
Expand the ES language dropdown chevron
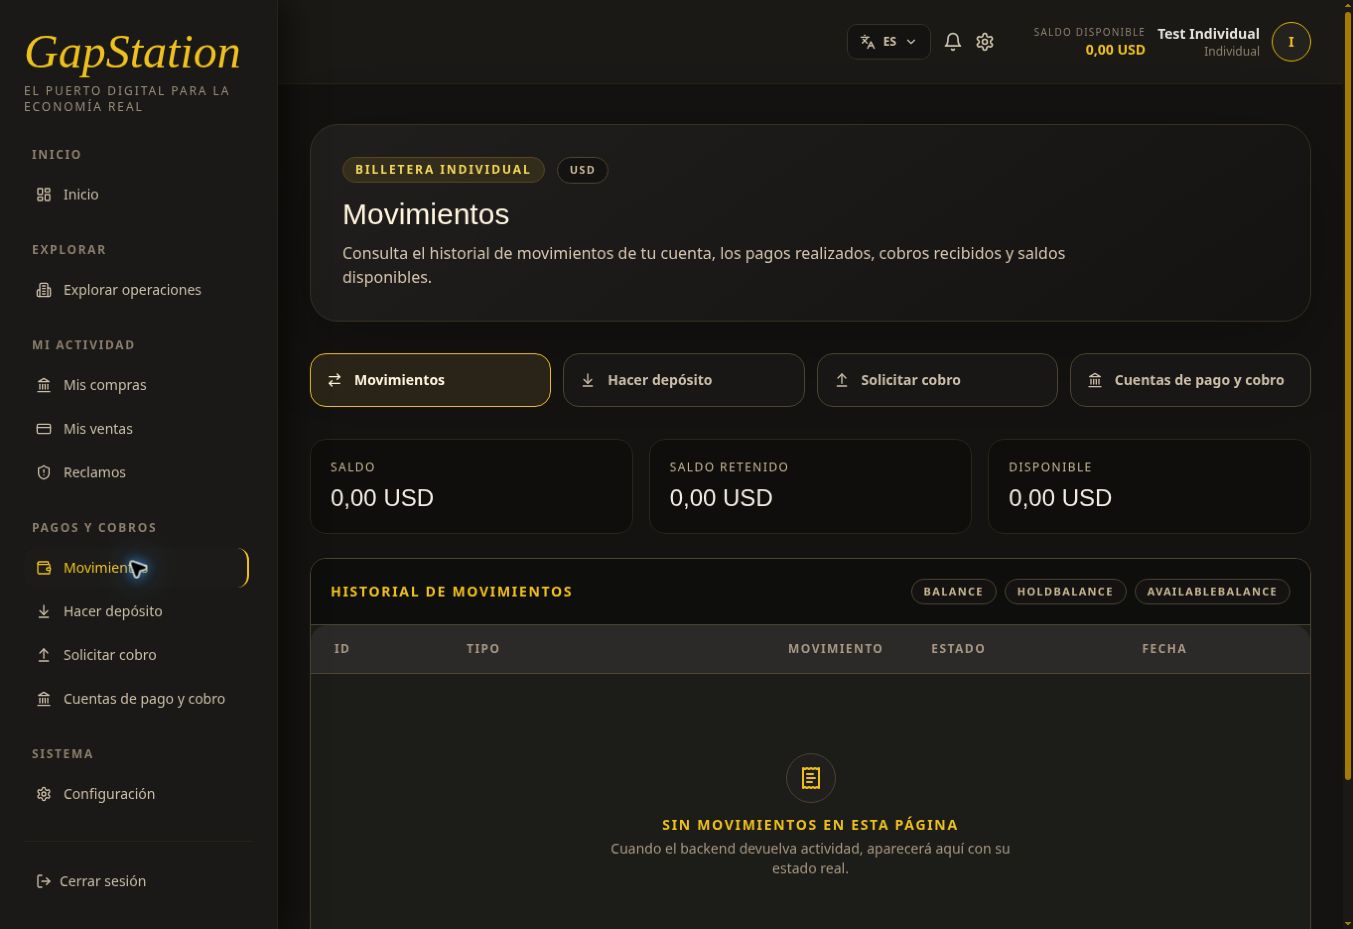(x=911, y=42)
